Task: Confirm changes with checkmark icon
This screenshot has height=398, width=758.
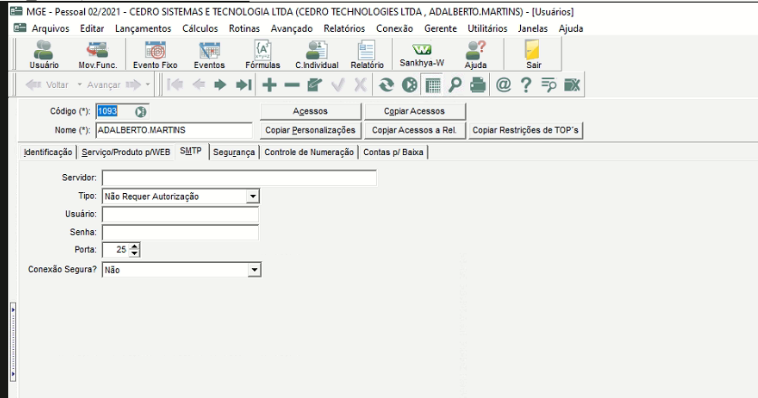Action: [x=338, y=85]
